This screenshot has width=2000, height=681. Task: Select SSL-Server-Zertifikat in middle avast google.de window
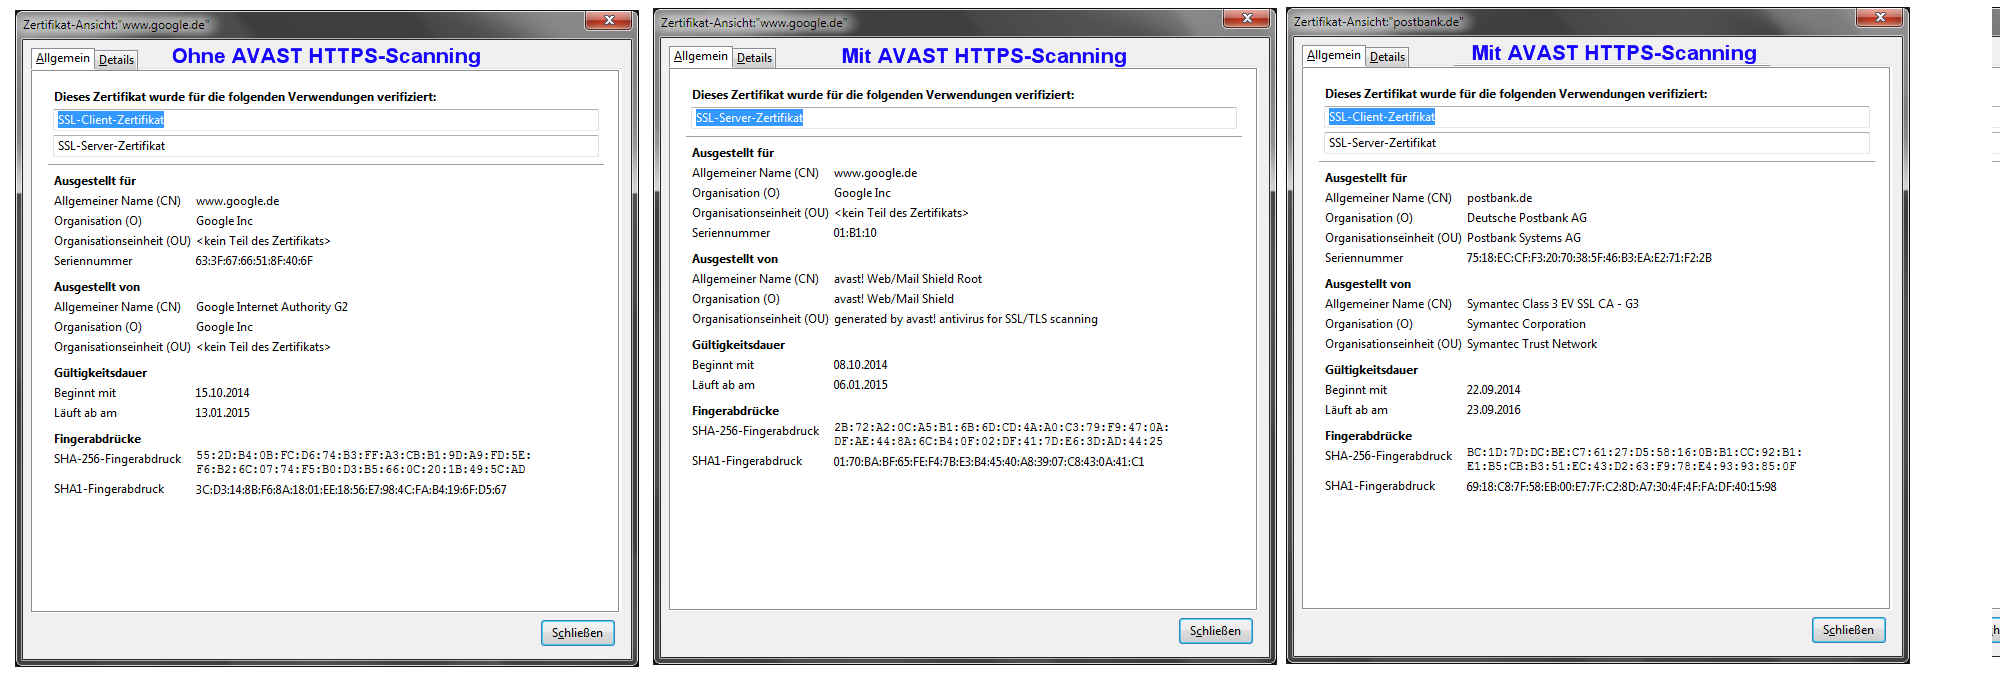tap(964, 118)
